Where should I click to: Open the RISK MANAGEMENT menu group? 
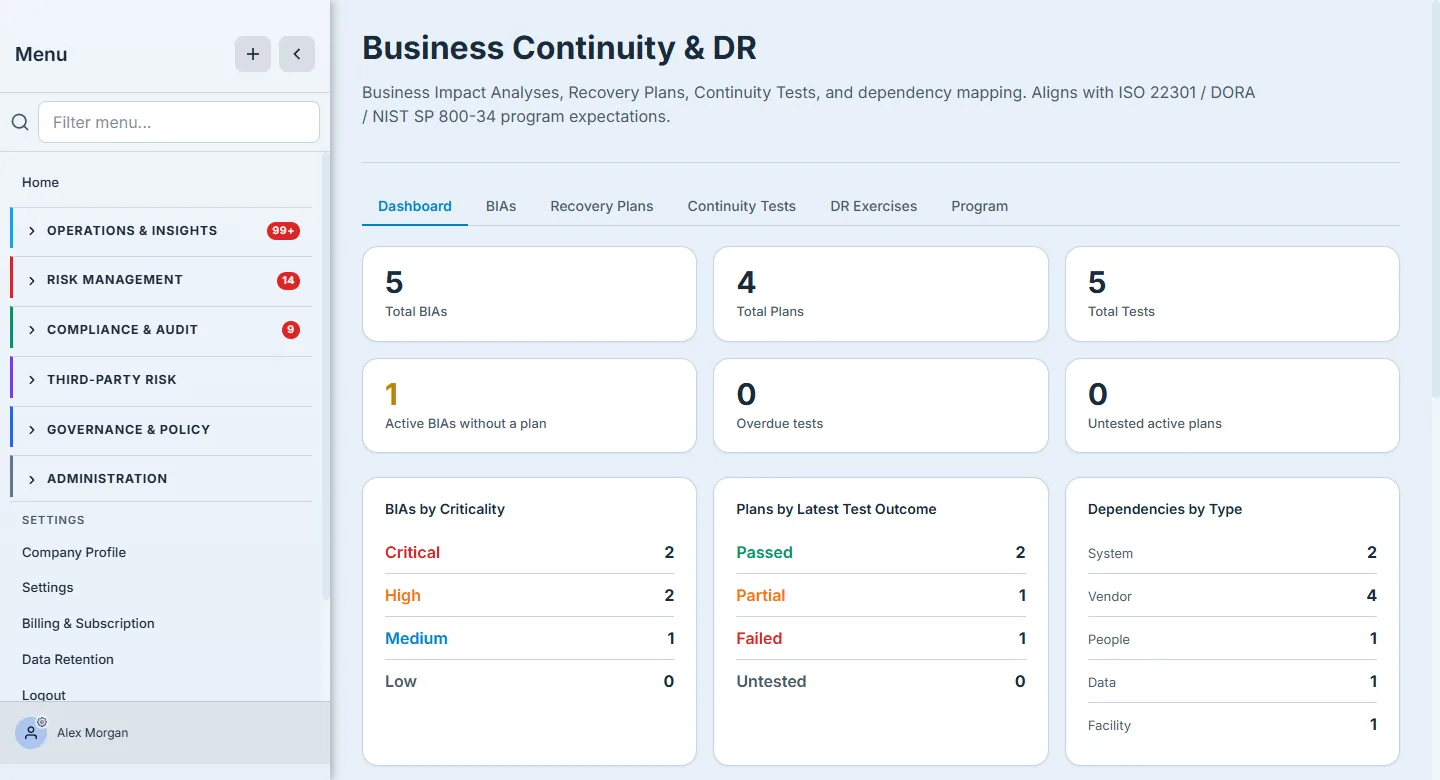coord(161,280)
